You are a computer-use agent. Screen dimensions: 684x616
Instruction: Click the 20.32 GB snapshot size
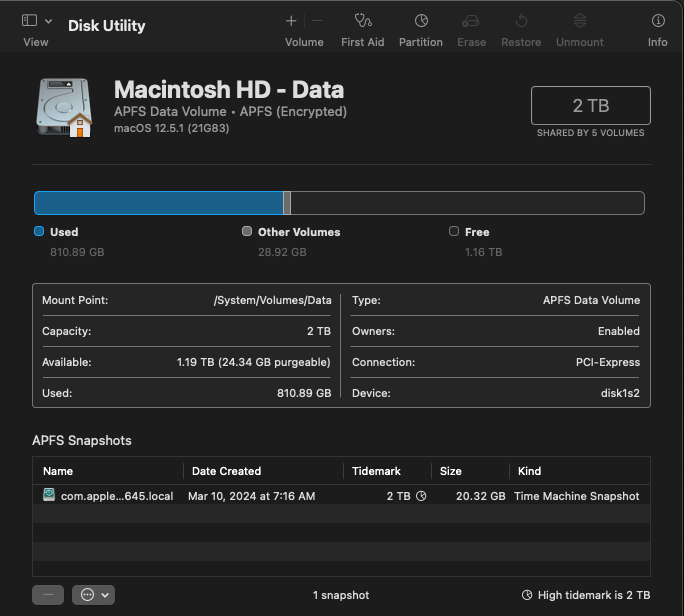(480, 496)
